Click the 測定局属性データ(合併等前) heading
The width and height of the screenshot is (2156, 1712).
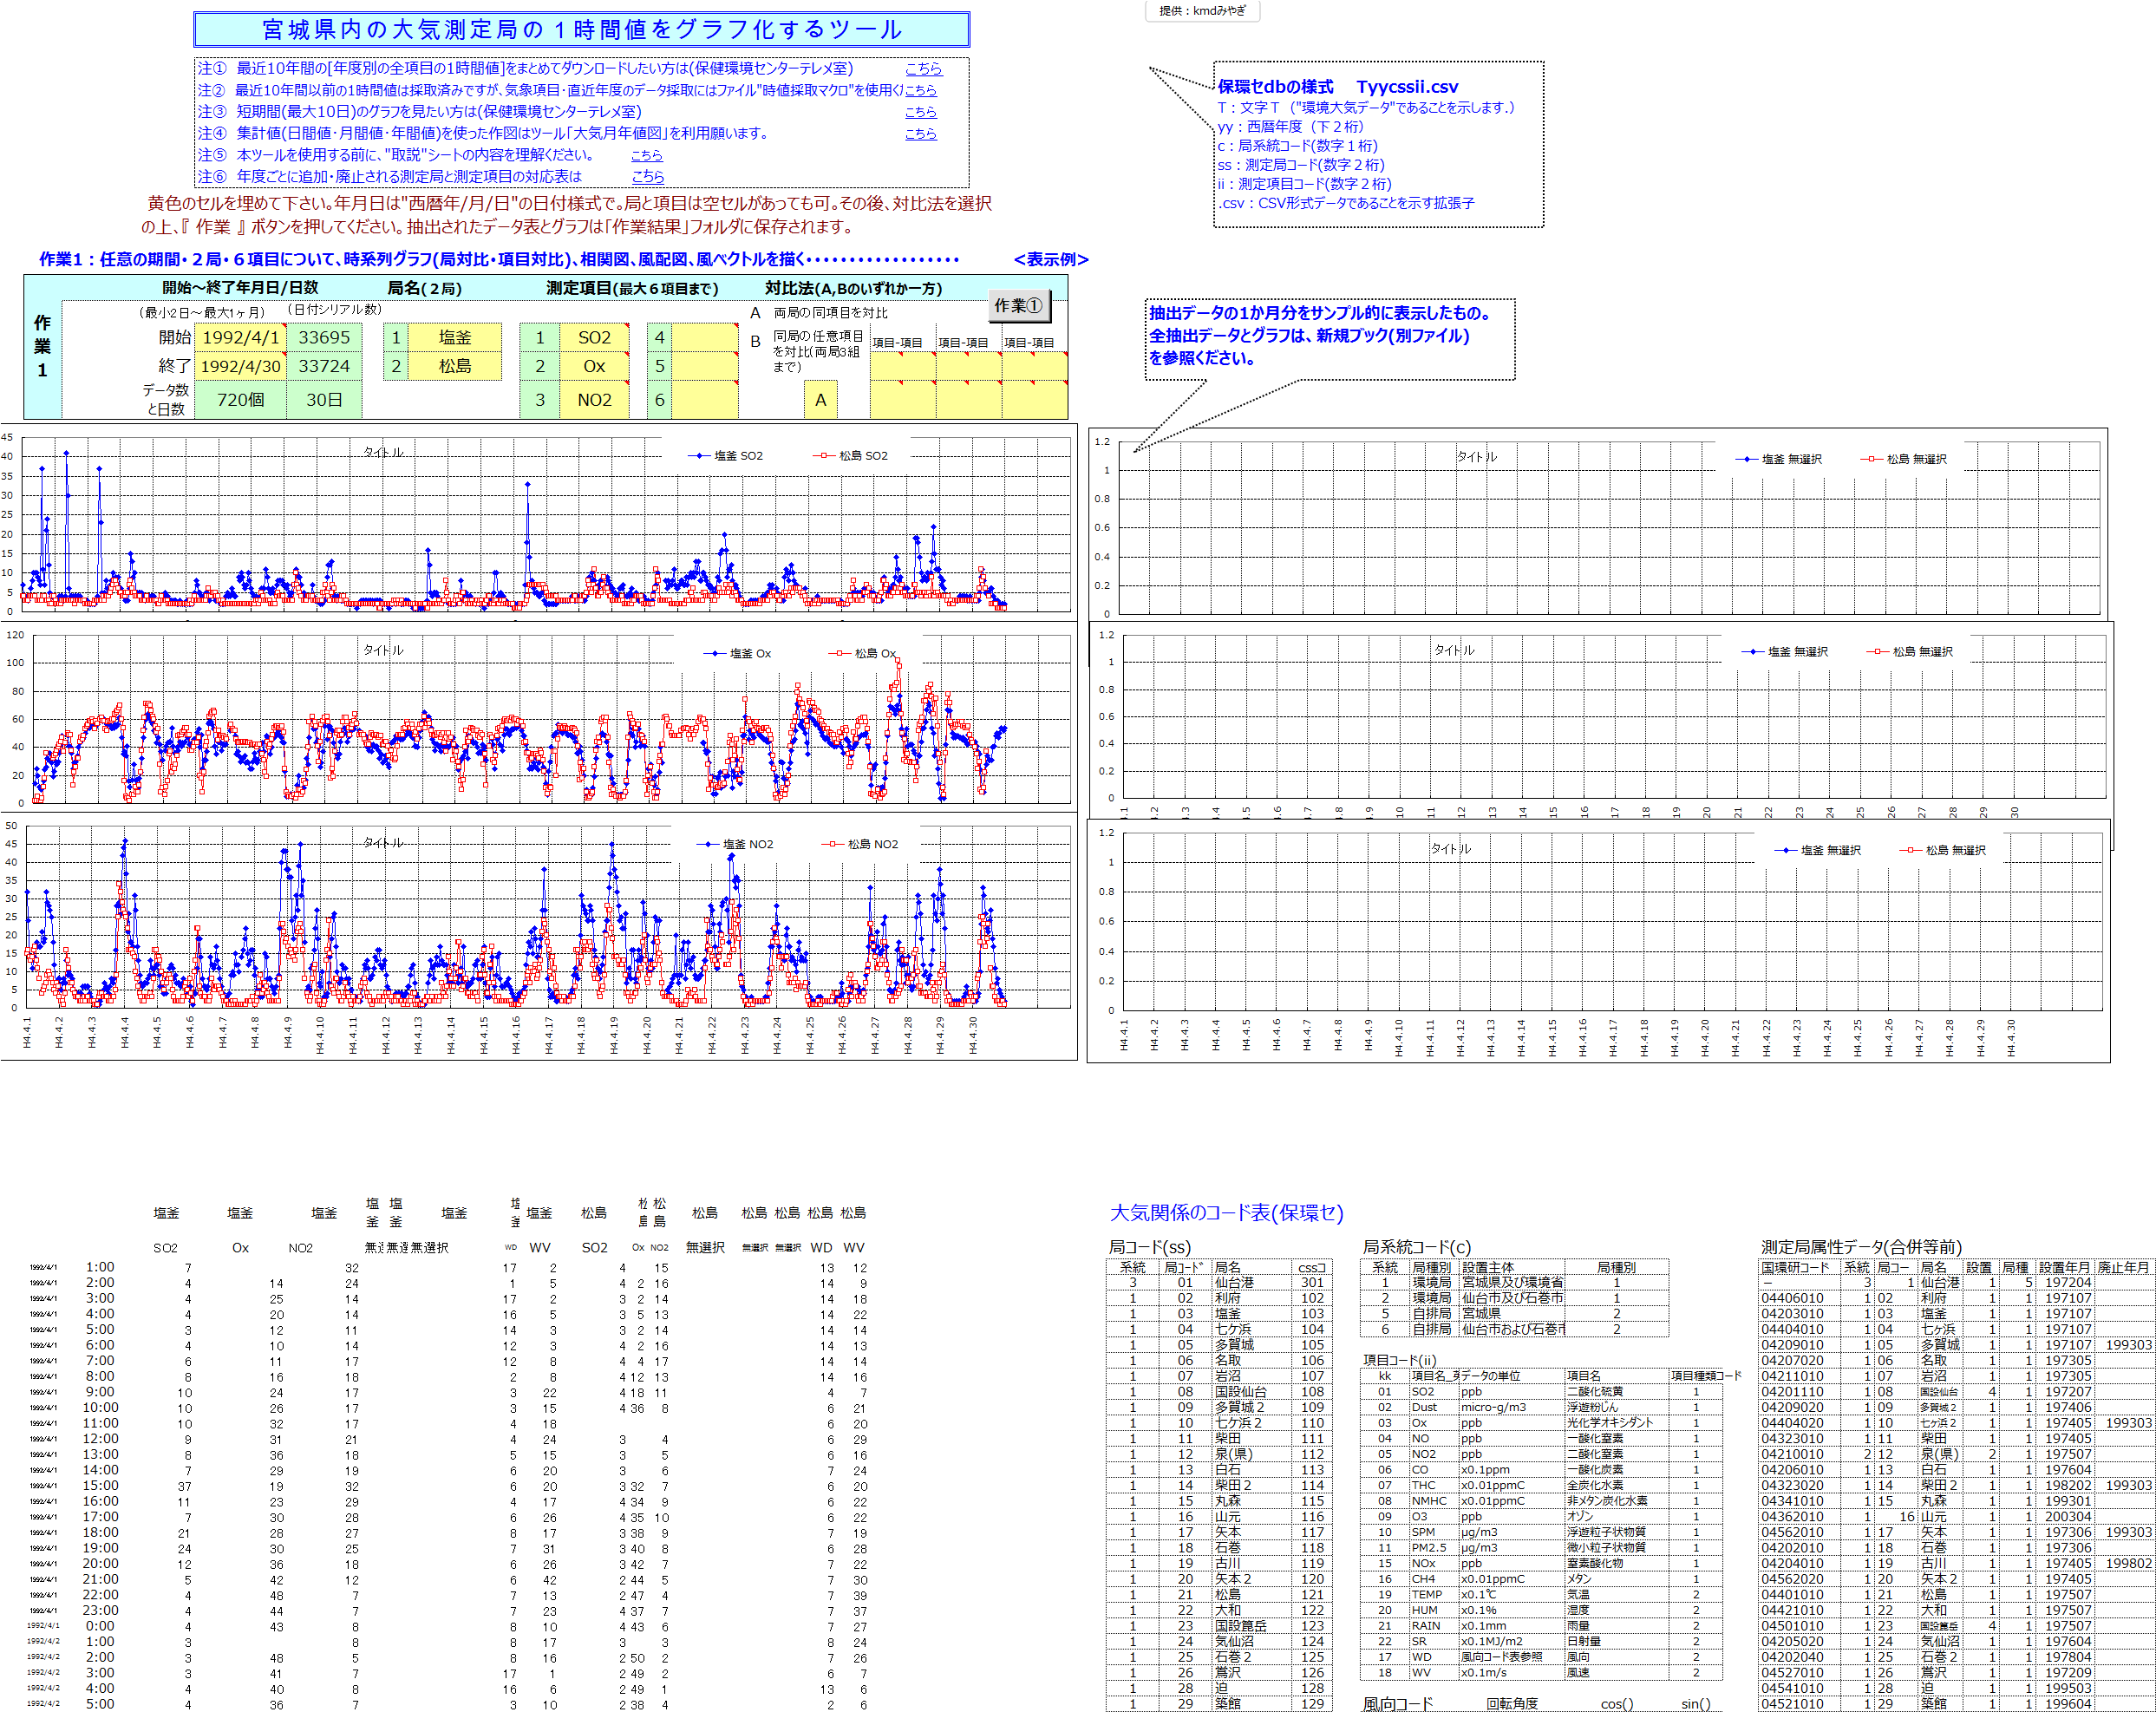tap(1861, 1247)
